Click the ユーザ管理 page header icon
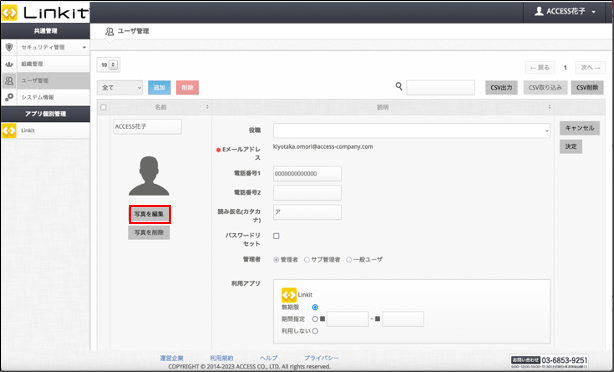The image size is (614, 372). click(110, 31)
